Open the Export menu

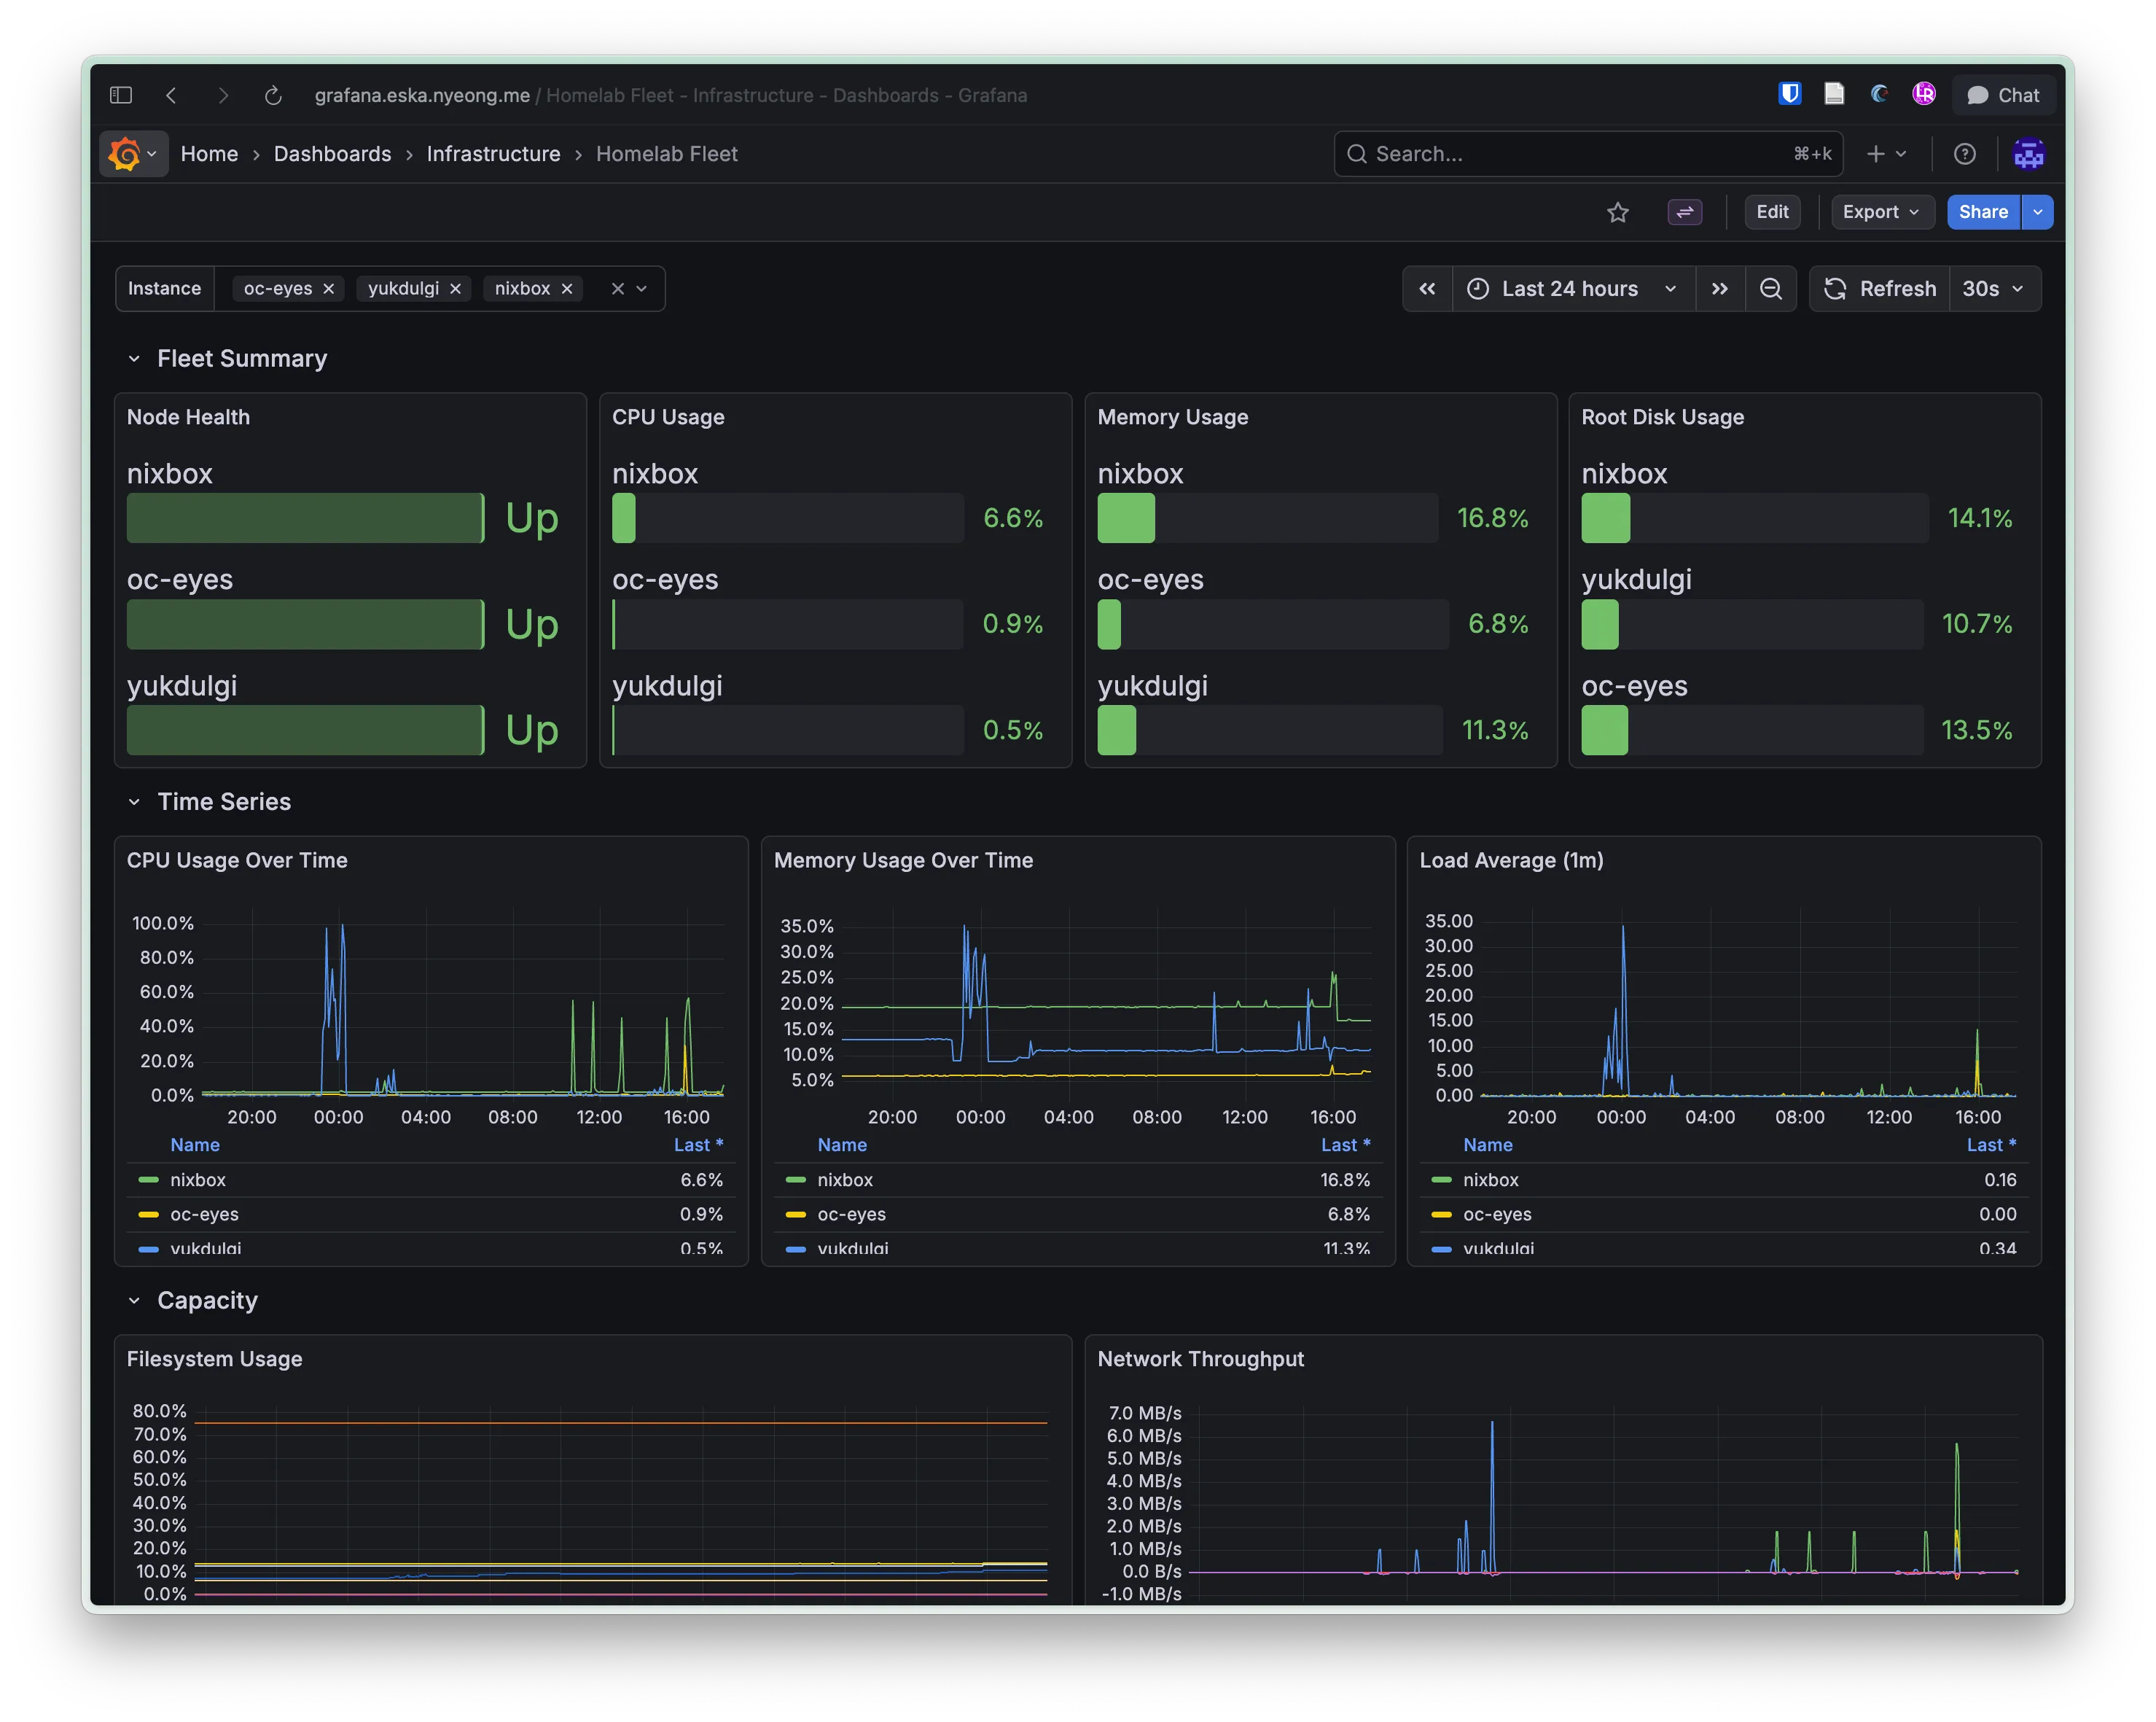click(x=1880, y=212)
